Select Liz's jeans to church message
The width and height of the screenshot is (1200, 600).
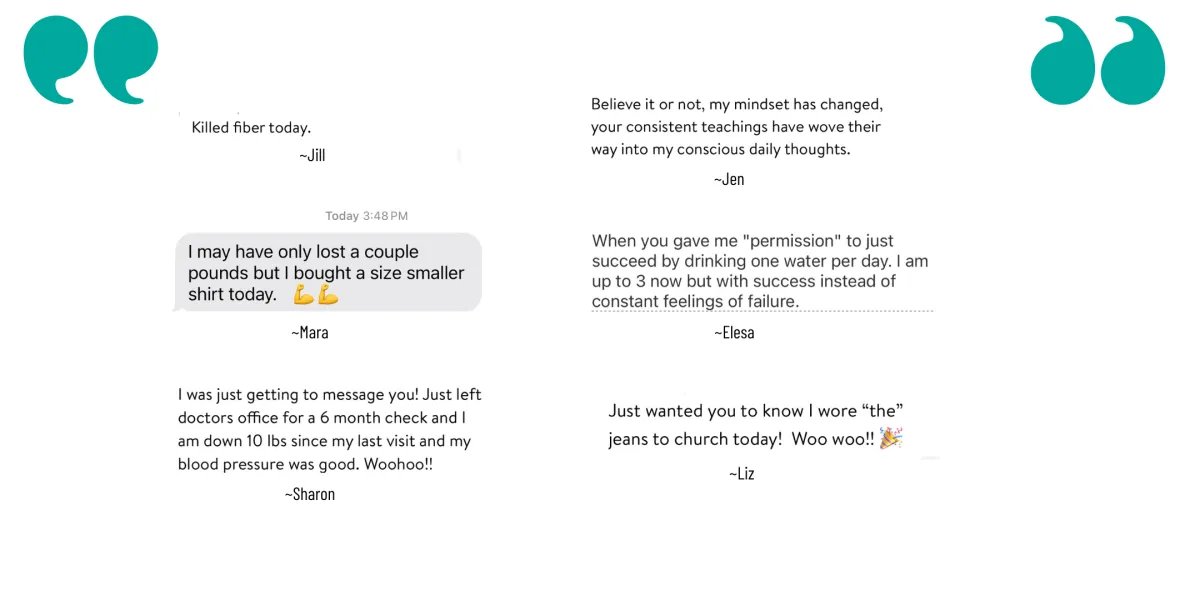click(756, 425)
